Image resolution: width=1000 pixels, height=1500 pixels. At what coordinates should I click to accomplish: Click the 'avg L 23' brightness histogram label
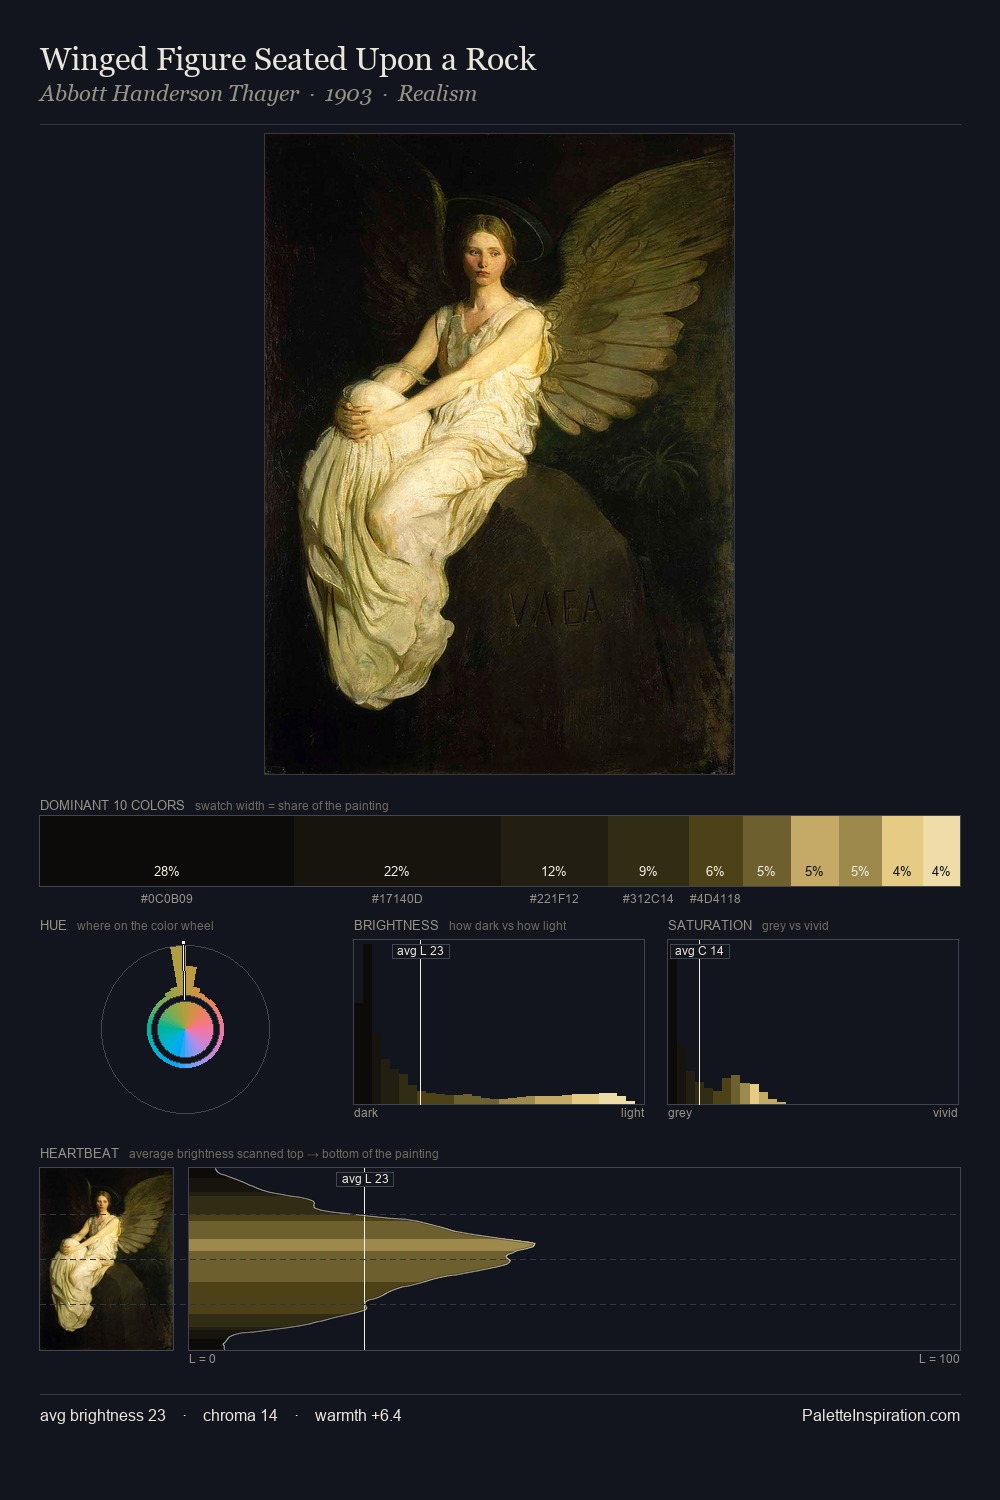[x=420, y=951]
